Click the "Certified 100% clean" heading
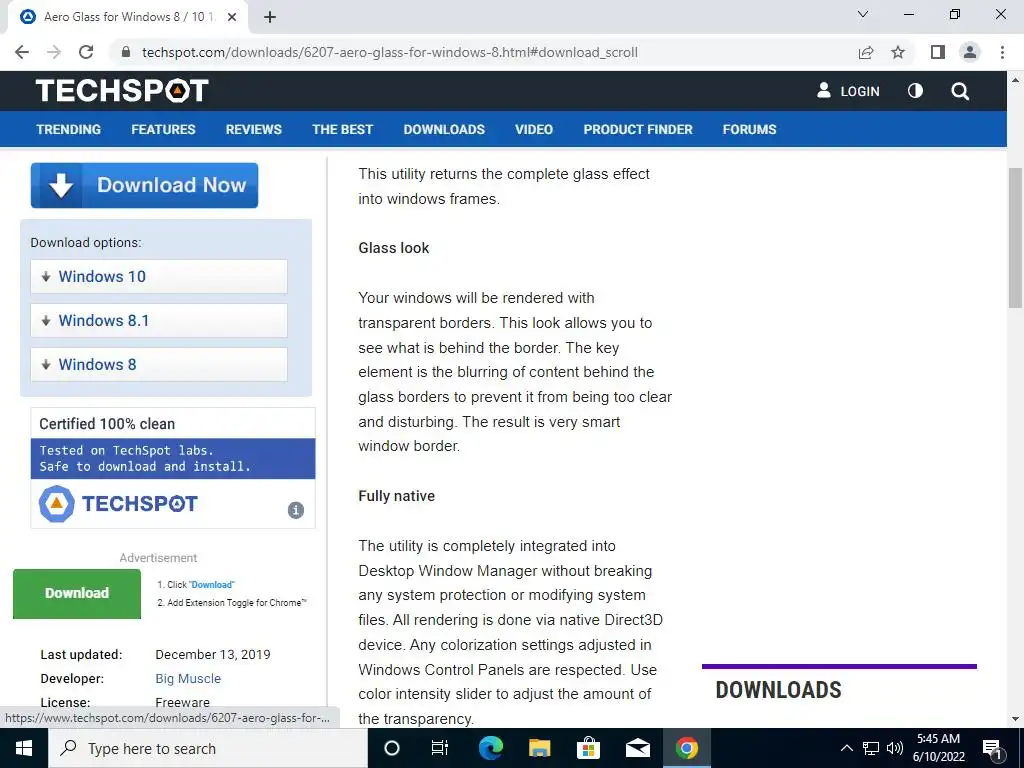Viewport: 1024px width, 768px height. tap(107, 424)
